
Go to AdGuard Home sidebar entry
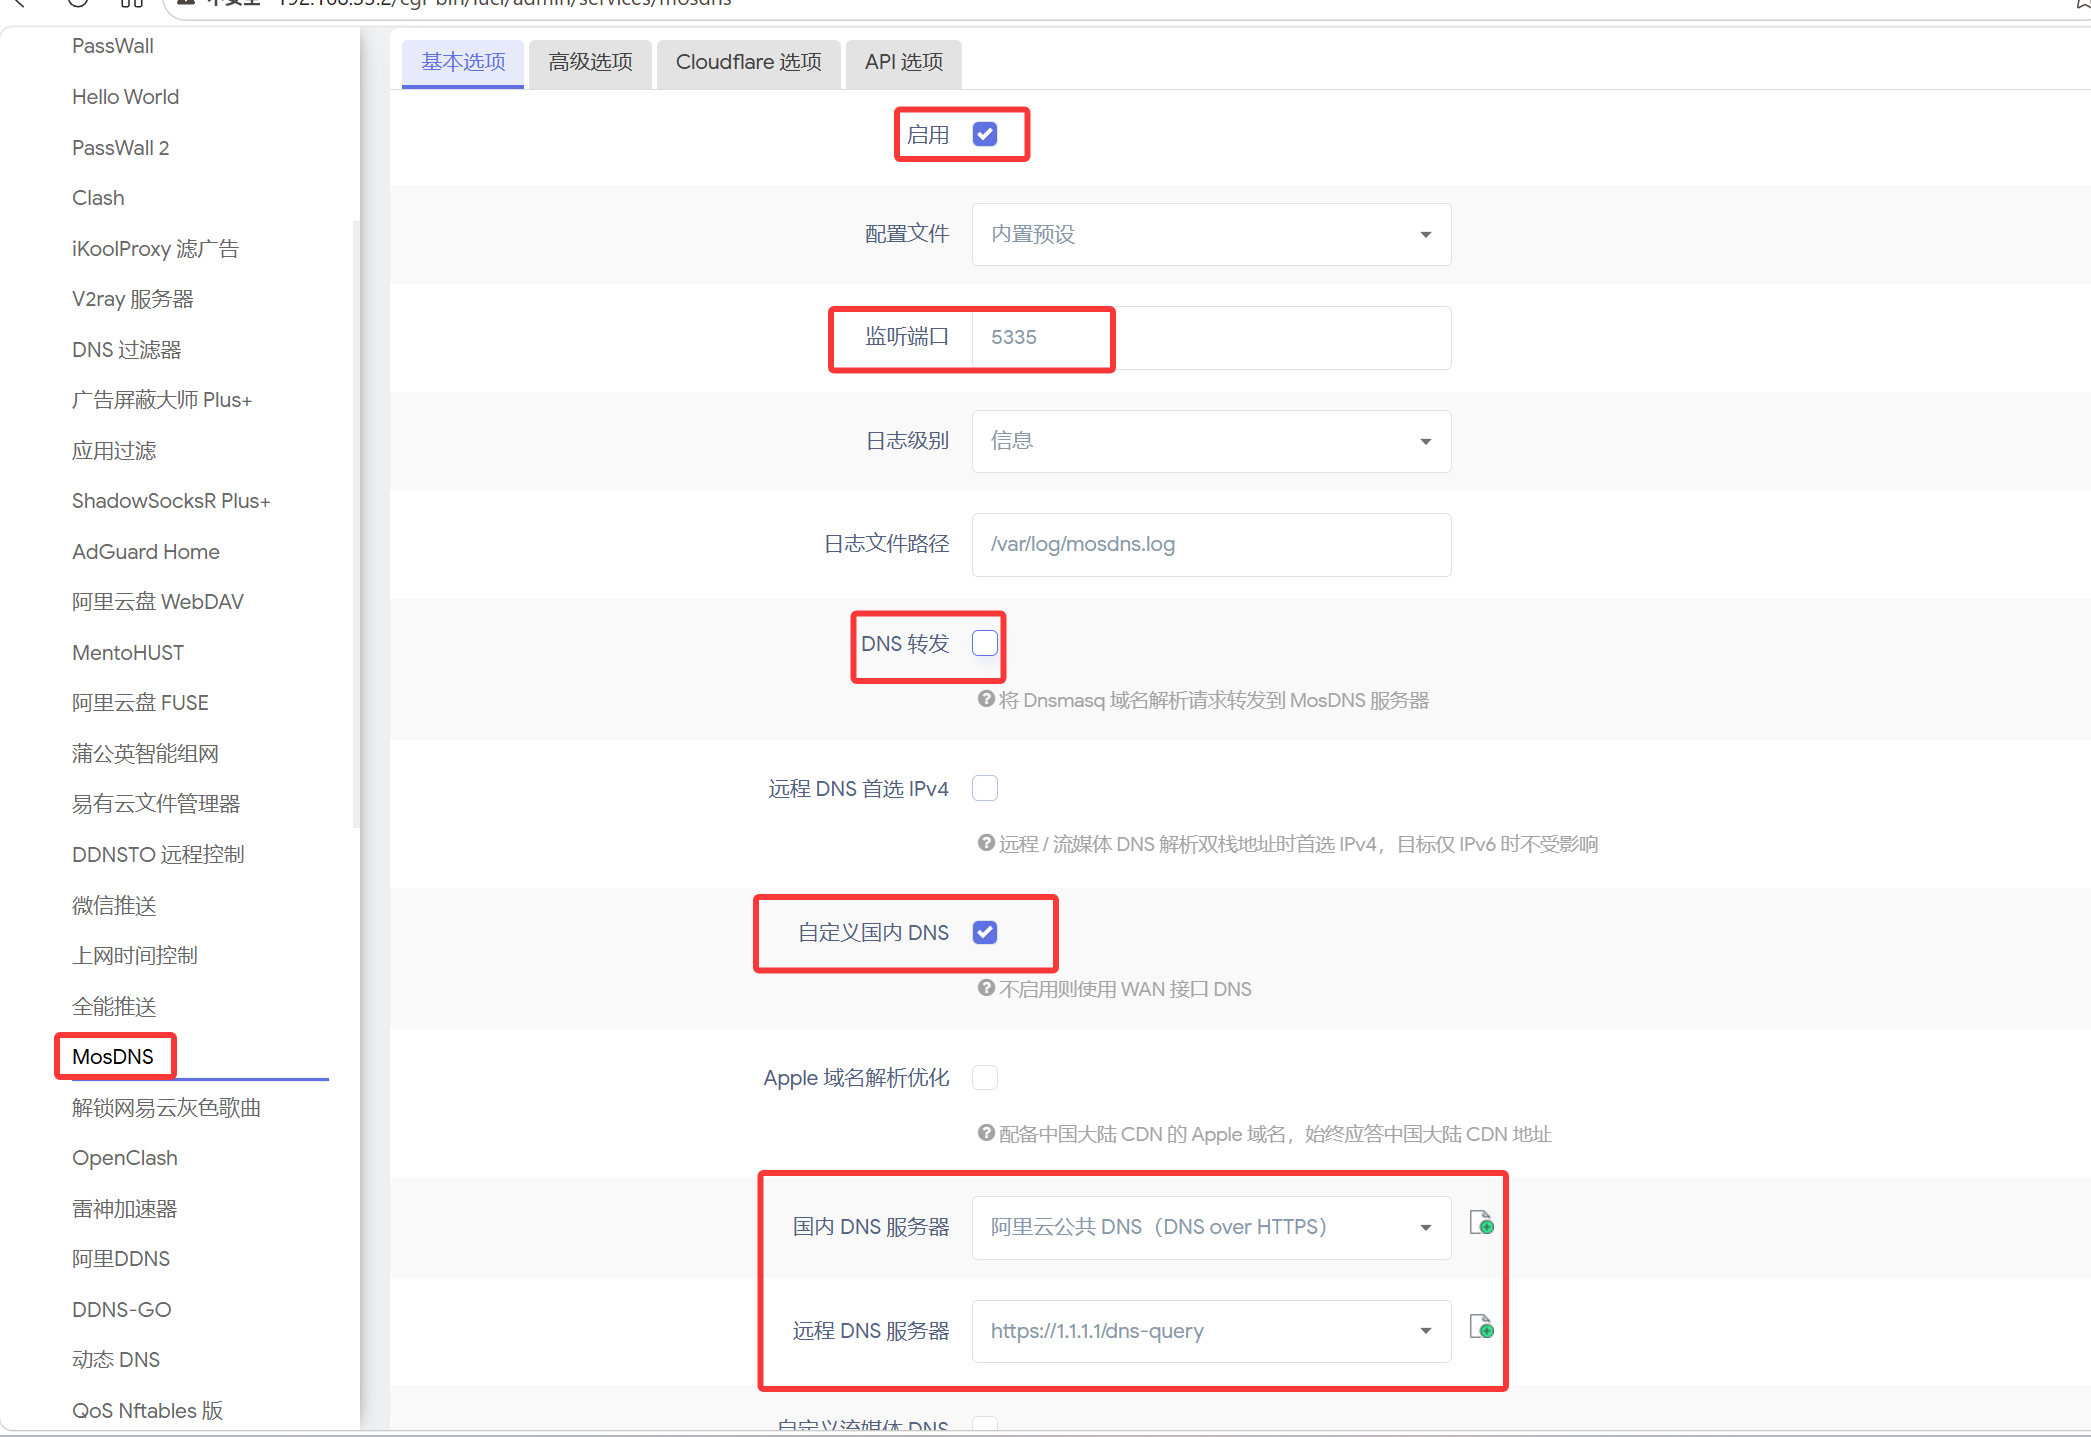click(x=146, y=552)
